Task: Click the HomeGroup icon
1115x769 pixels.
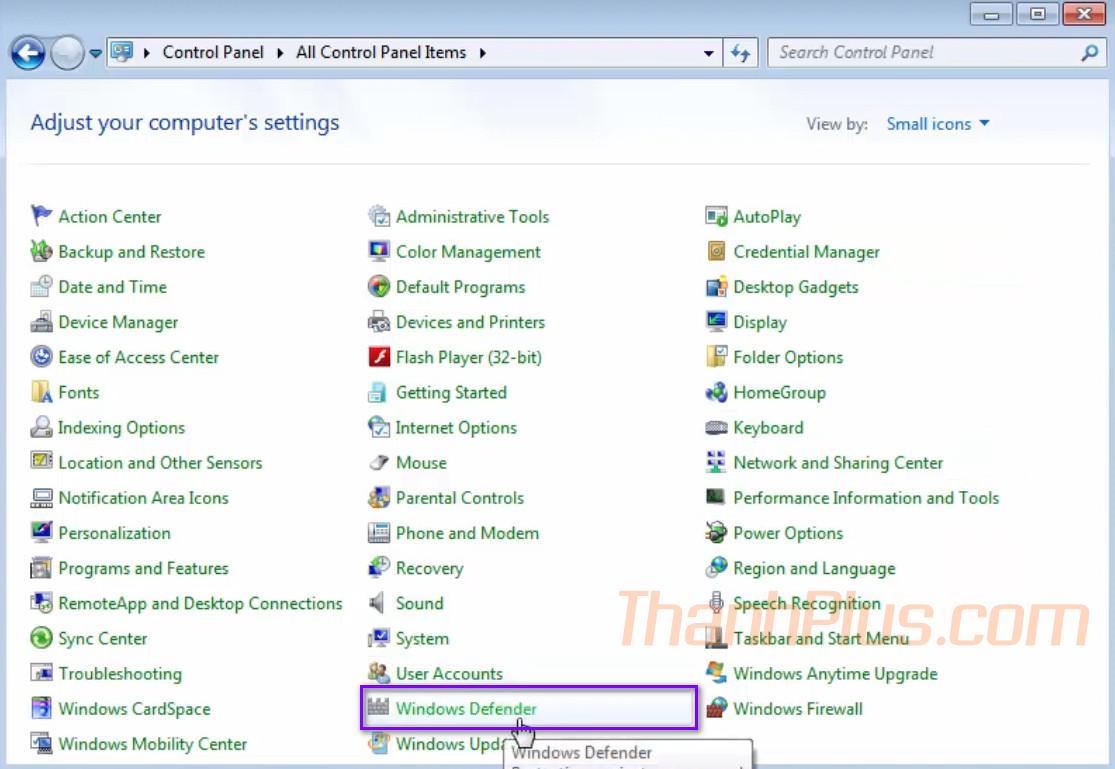Action: click(716, 392)
